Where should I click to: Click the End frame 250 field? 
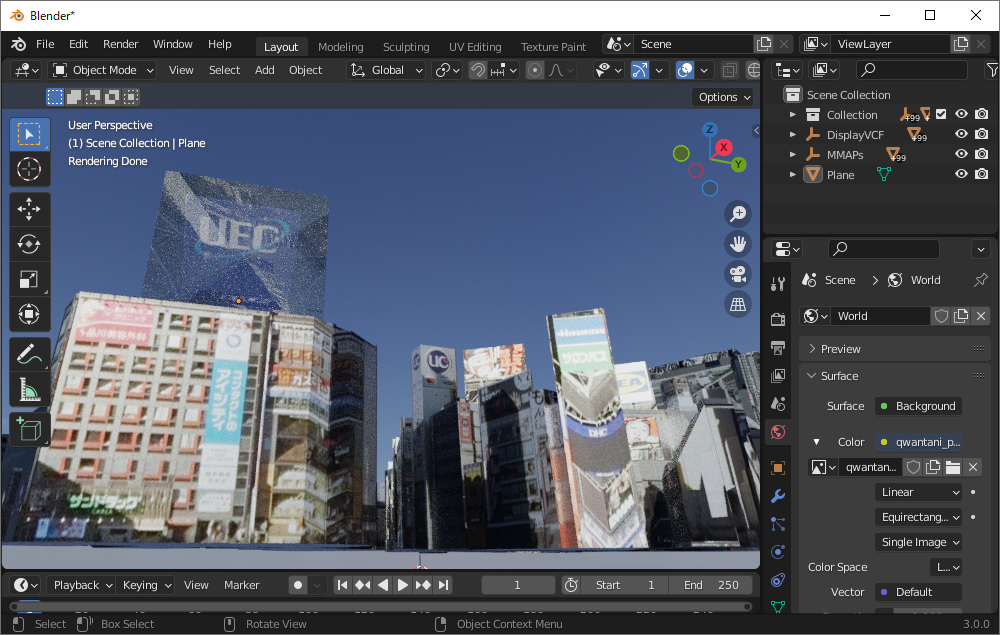tap(710, 585)
